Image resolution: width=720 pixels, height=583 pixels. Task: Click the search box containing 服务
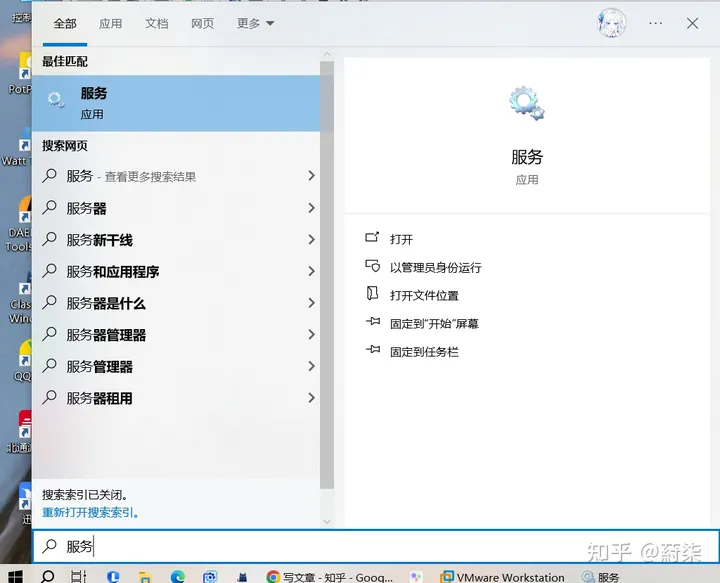[x=376, y=546]
